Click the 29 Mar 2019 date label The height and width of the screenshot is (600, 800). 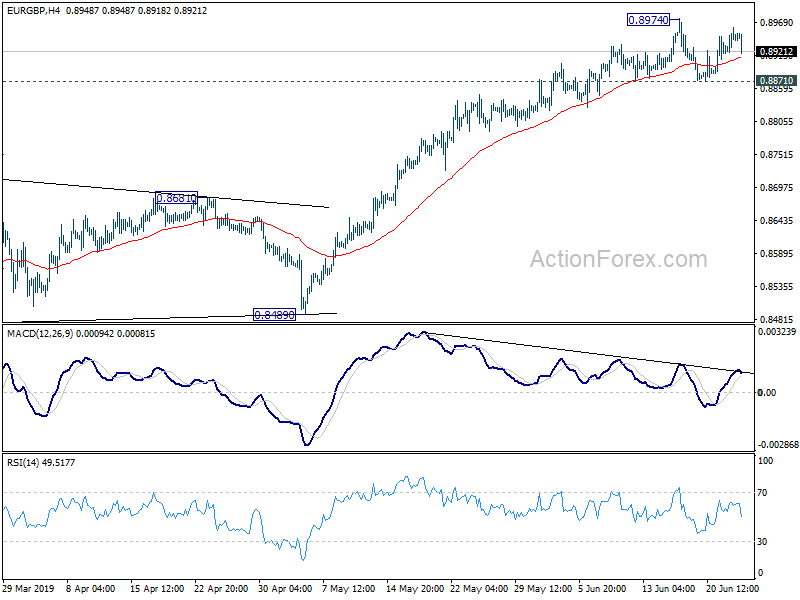point(29,588)
